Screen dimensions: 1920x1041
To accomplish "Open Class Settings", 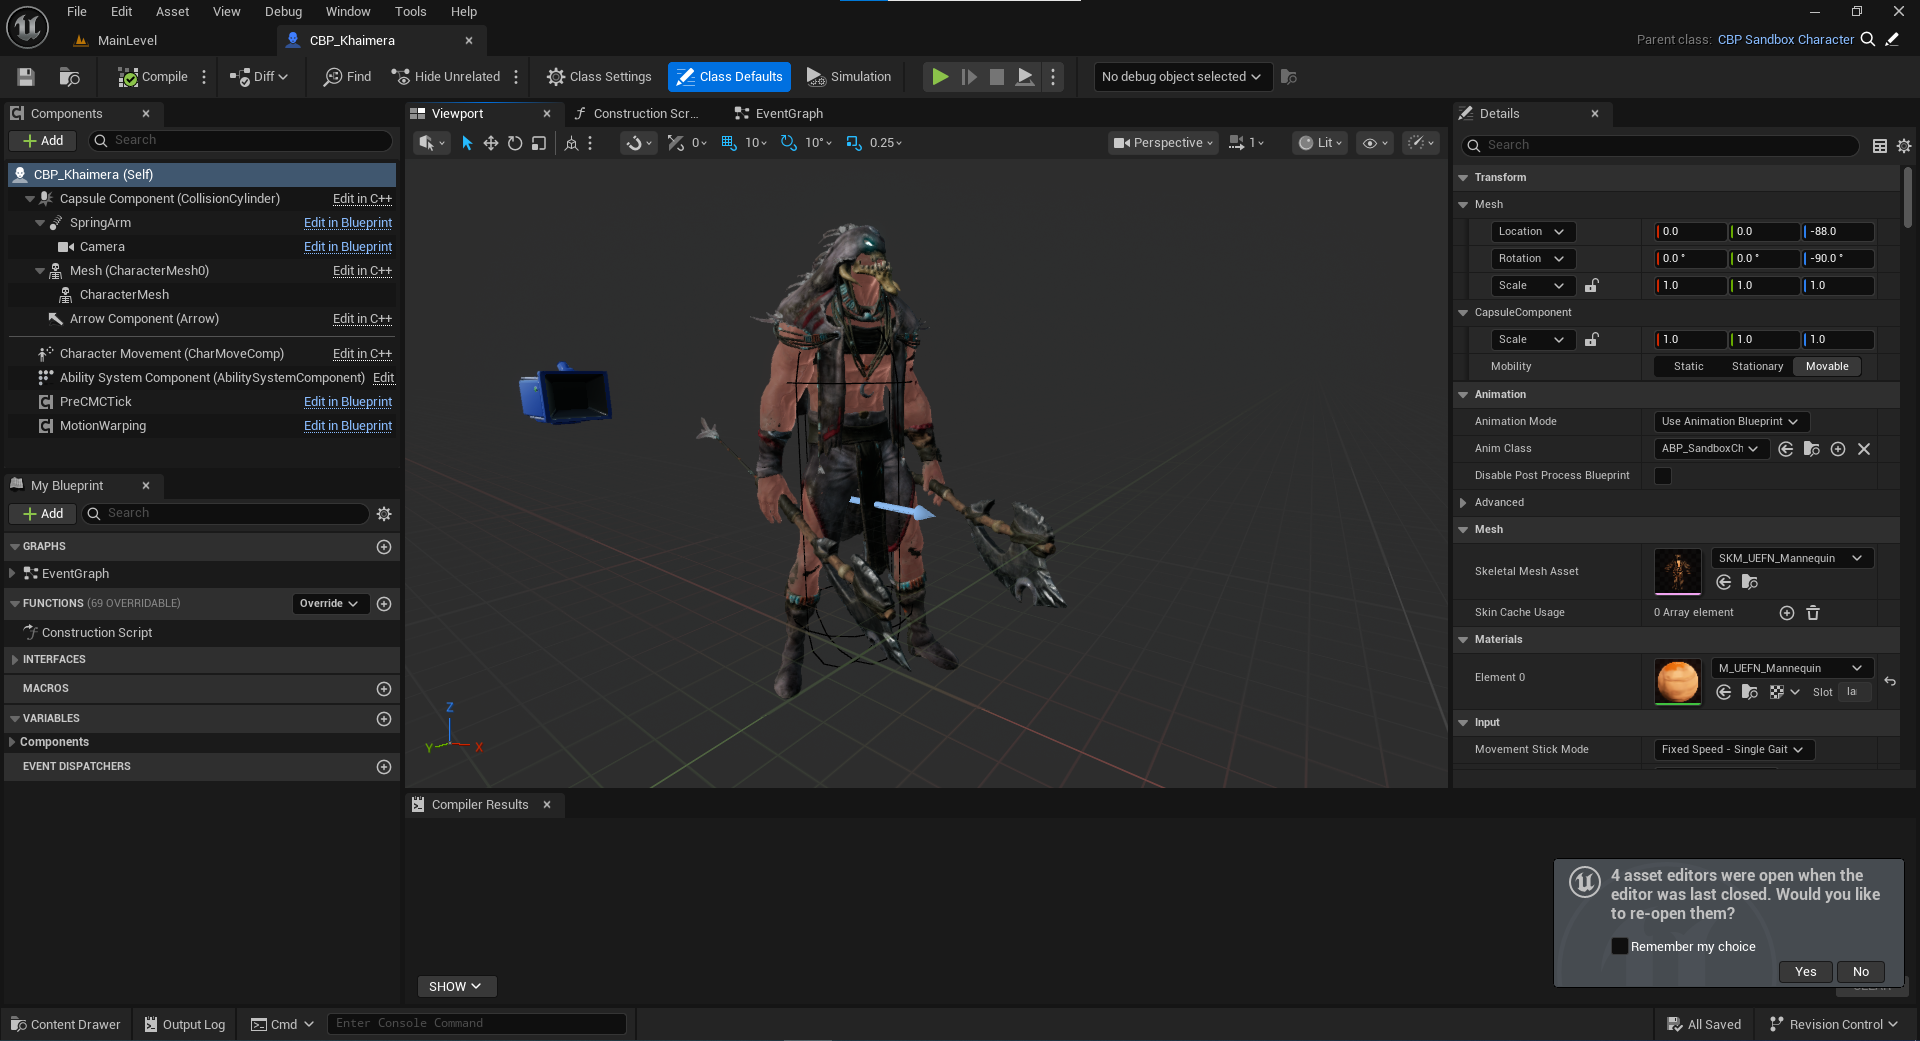I will 599,77.
